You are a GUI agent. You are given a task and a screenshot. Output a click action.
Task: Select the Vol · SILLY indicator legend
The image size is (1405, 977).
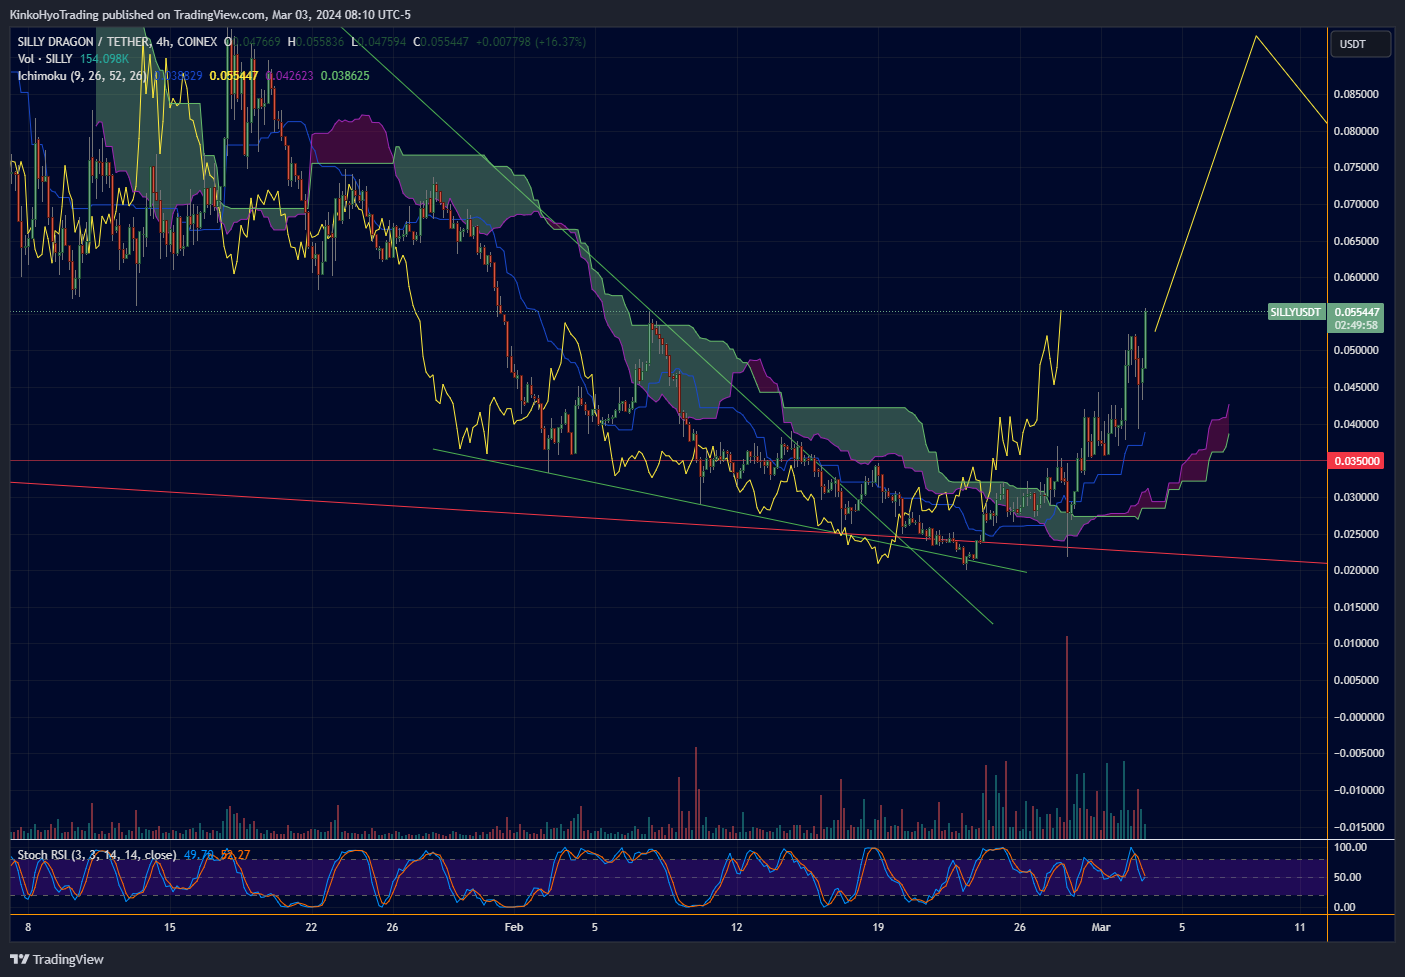(45, 59)
